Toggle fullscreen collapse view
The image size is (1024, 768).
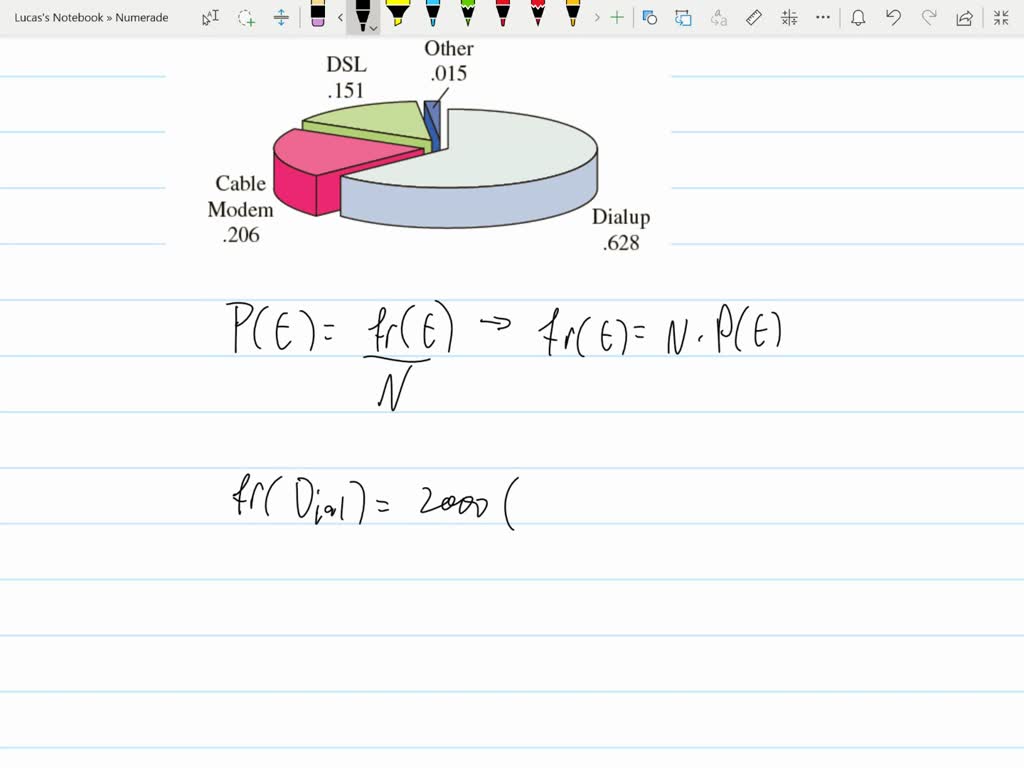click(x=1001, y=17)
